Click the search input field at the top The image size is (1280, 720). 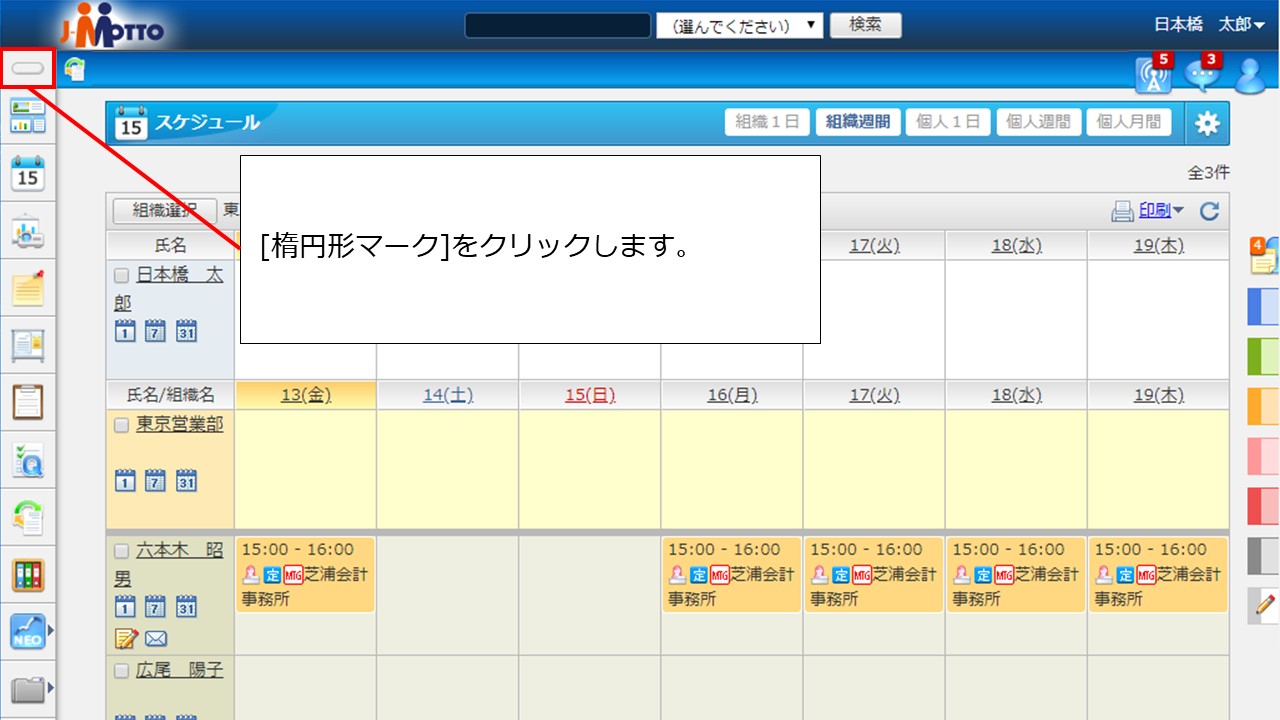(x=556, y=25)
